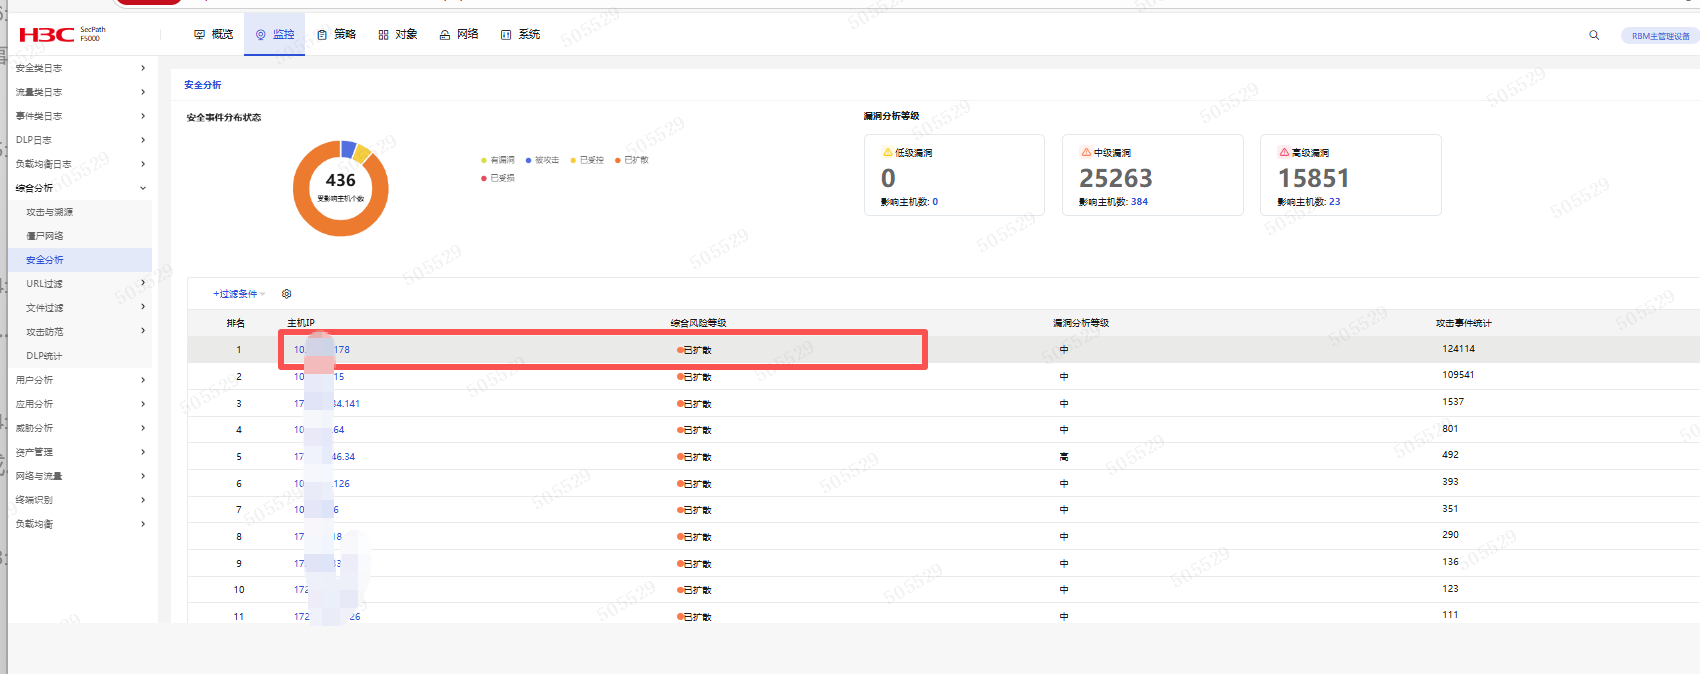This screenshot has width=1700, height=674.
Task: Open the 系统 top navigation tab
Action: pyautogui.click(x=520, y=35)
